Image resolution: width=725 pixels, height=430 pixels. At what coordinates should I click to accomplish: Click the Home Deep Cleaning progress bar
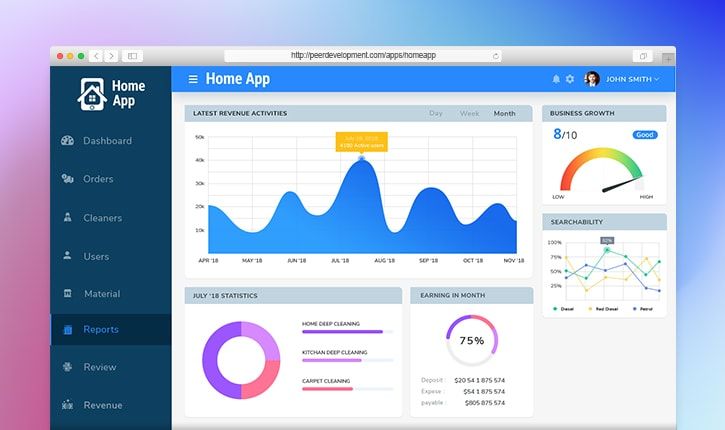tap(348, 332)
